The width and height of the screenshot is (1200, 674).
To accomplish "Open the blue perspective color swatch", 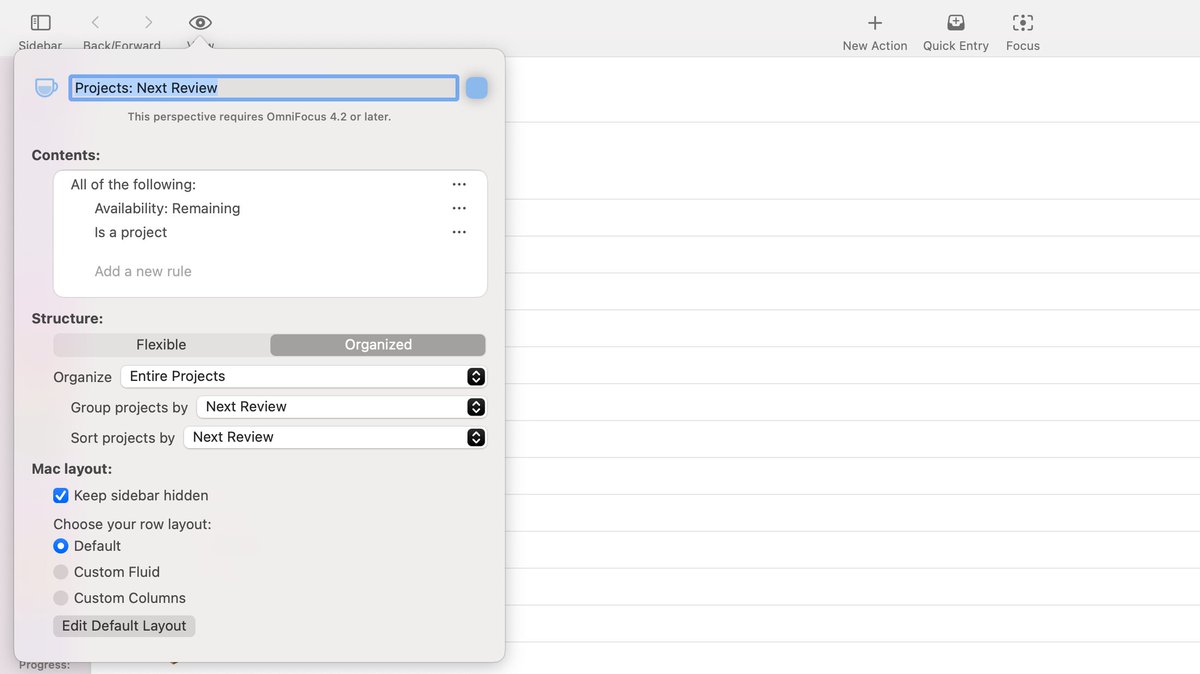I will 477,88.
